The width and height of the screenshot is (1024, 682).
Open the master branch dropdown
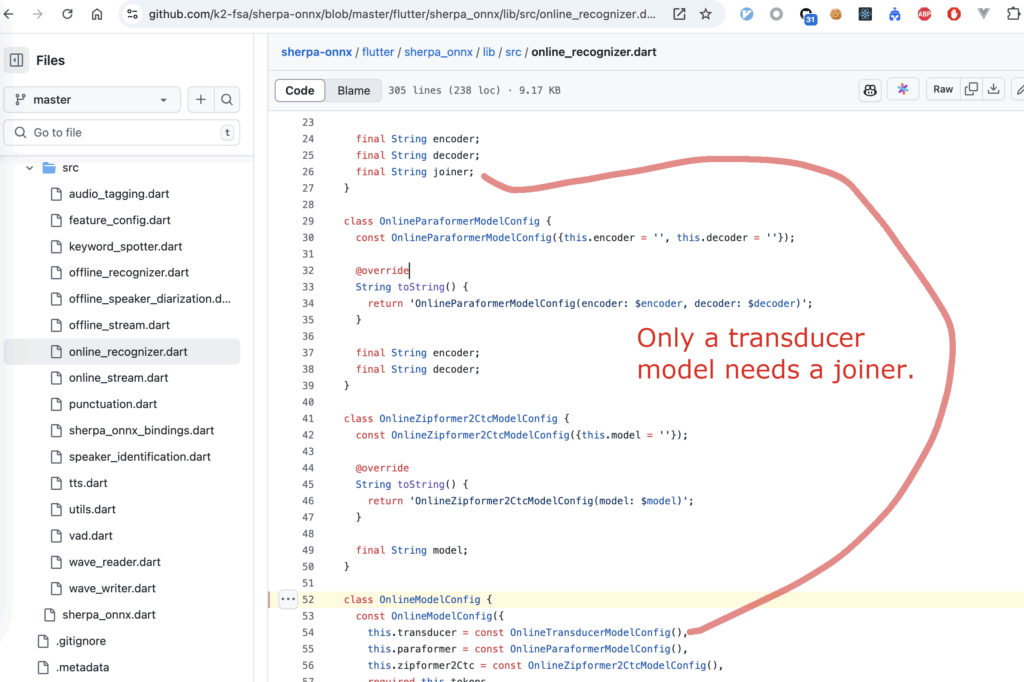[x=92, y=99]
